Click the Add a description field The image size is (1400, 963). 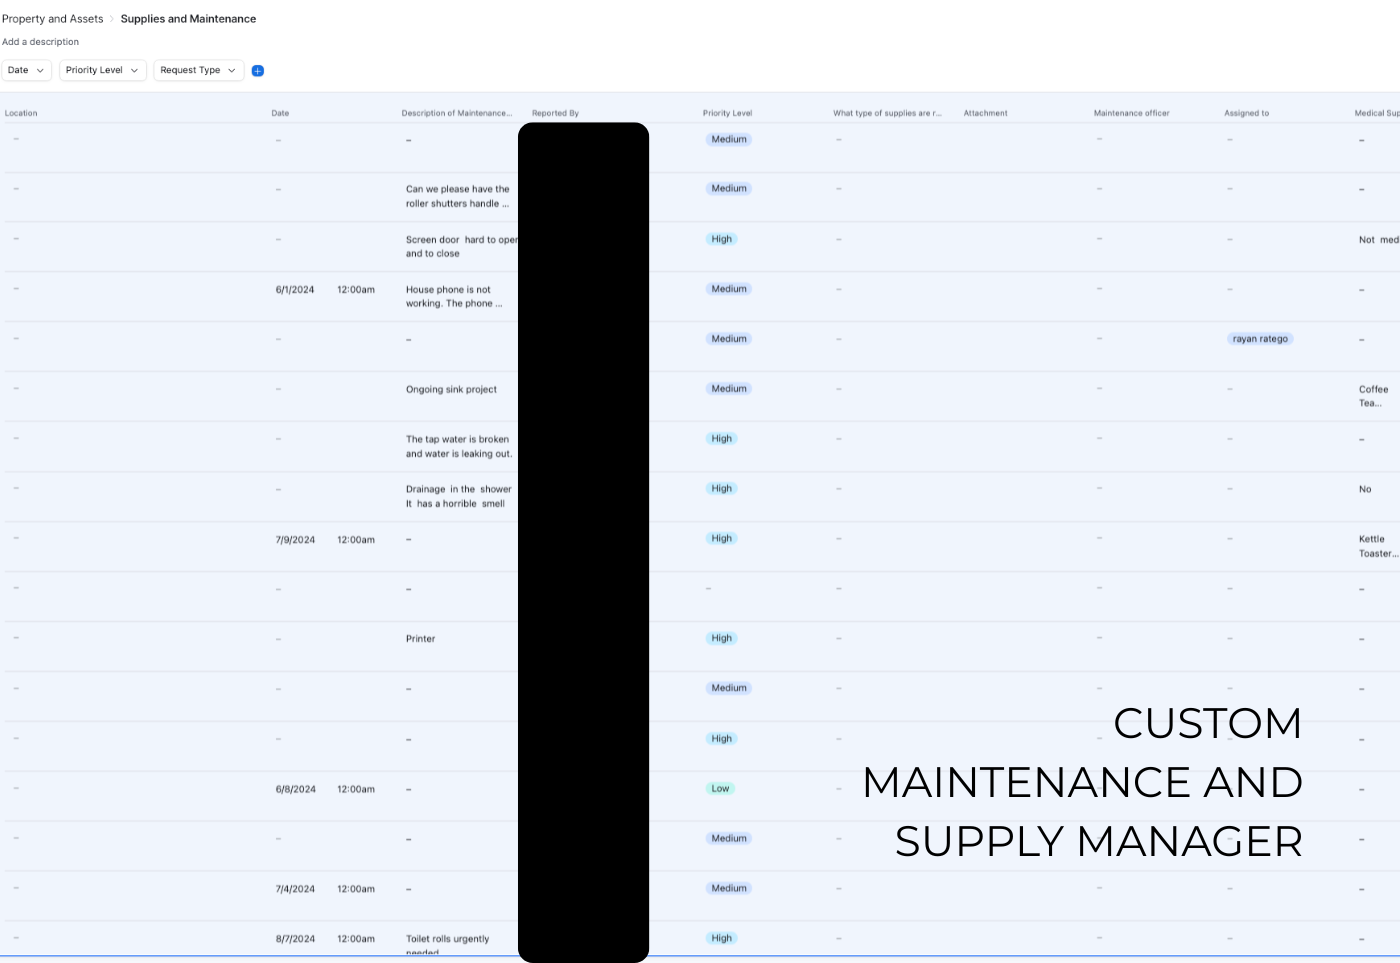pos(41,42)
